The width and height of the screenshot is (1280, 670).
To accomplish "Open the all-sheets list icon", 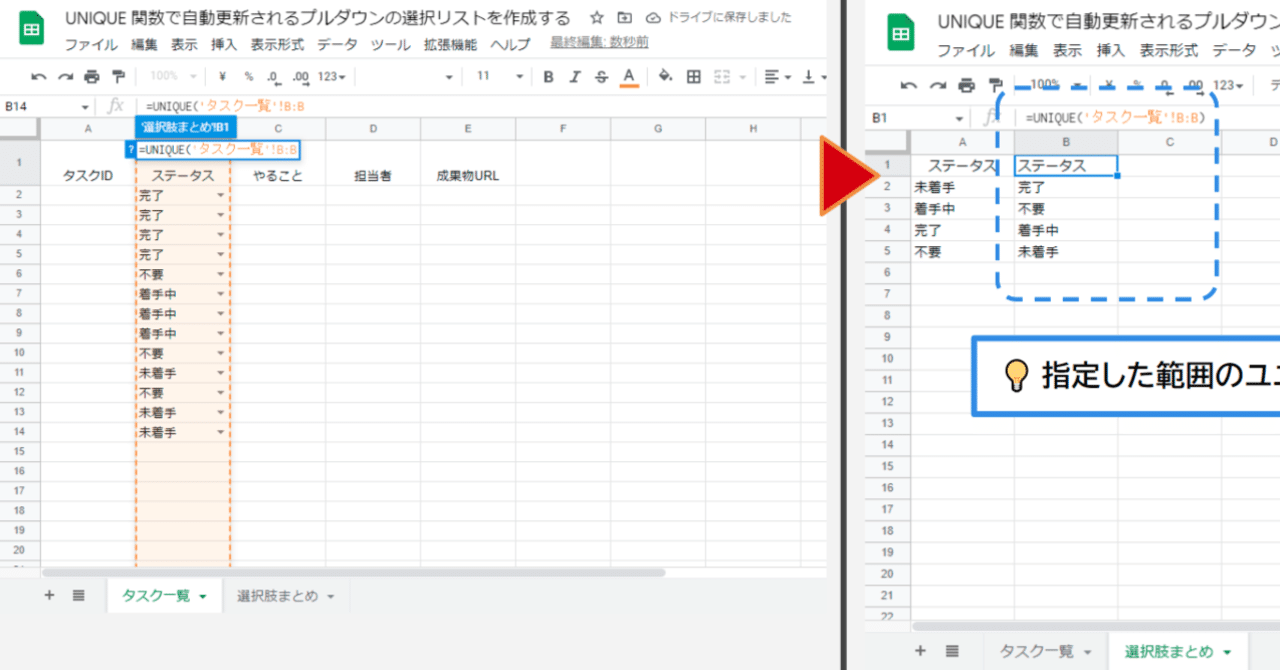I will pyautogui.click(x=78, y=595).
